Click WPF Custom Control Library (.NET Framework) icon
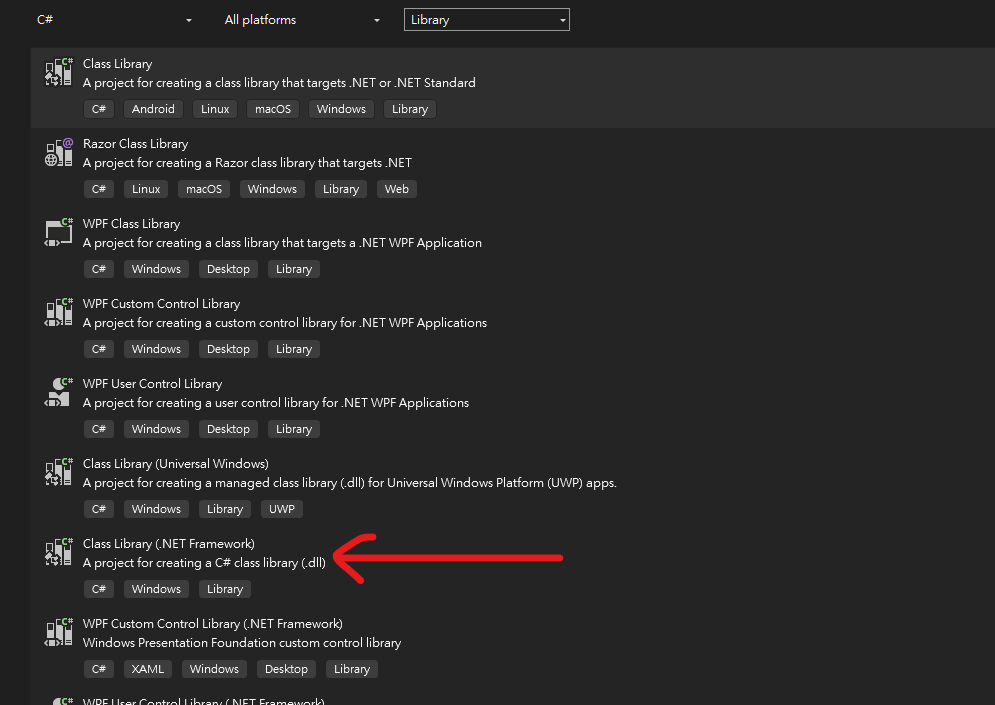The image size is (995, 705). tap(59, 632)
